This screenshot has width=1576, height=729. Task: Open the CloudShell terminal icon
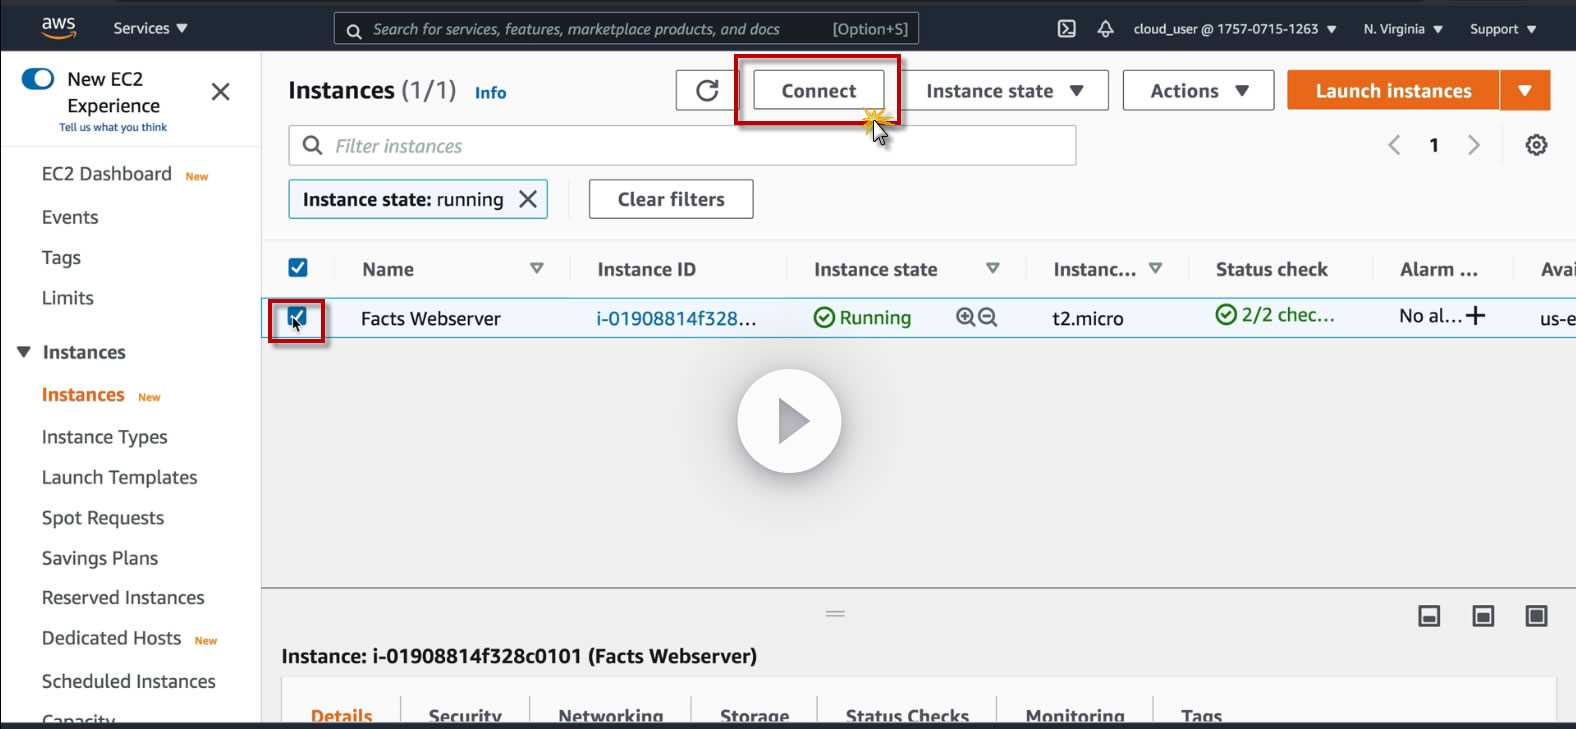1067,29
